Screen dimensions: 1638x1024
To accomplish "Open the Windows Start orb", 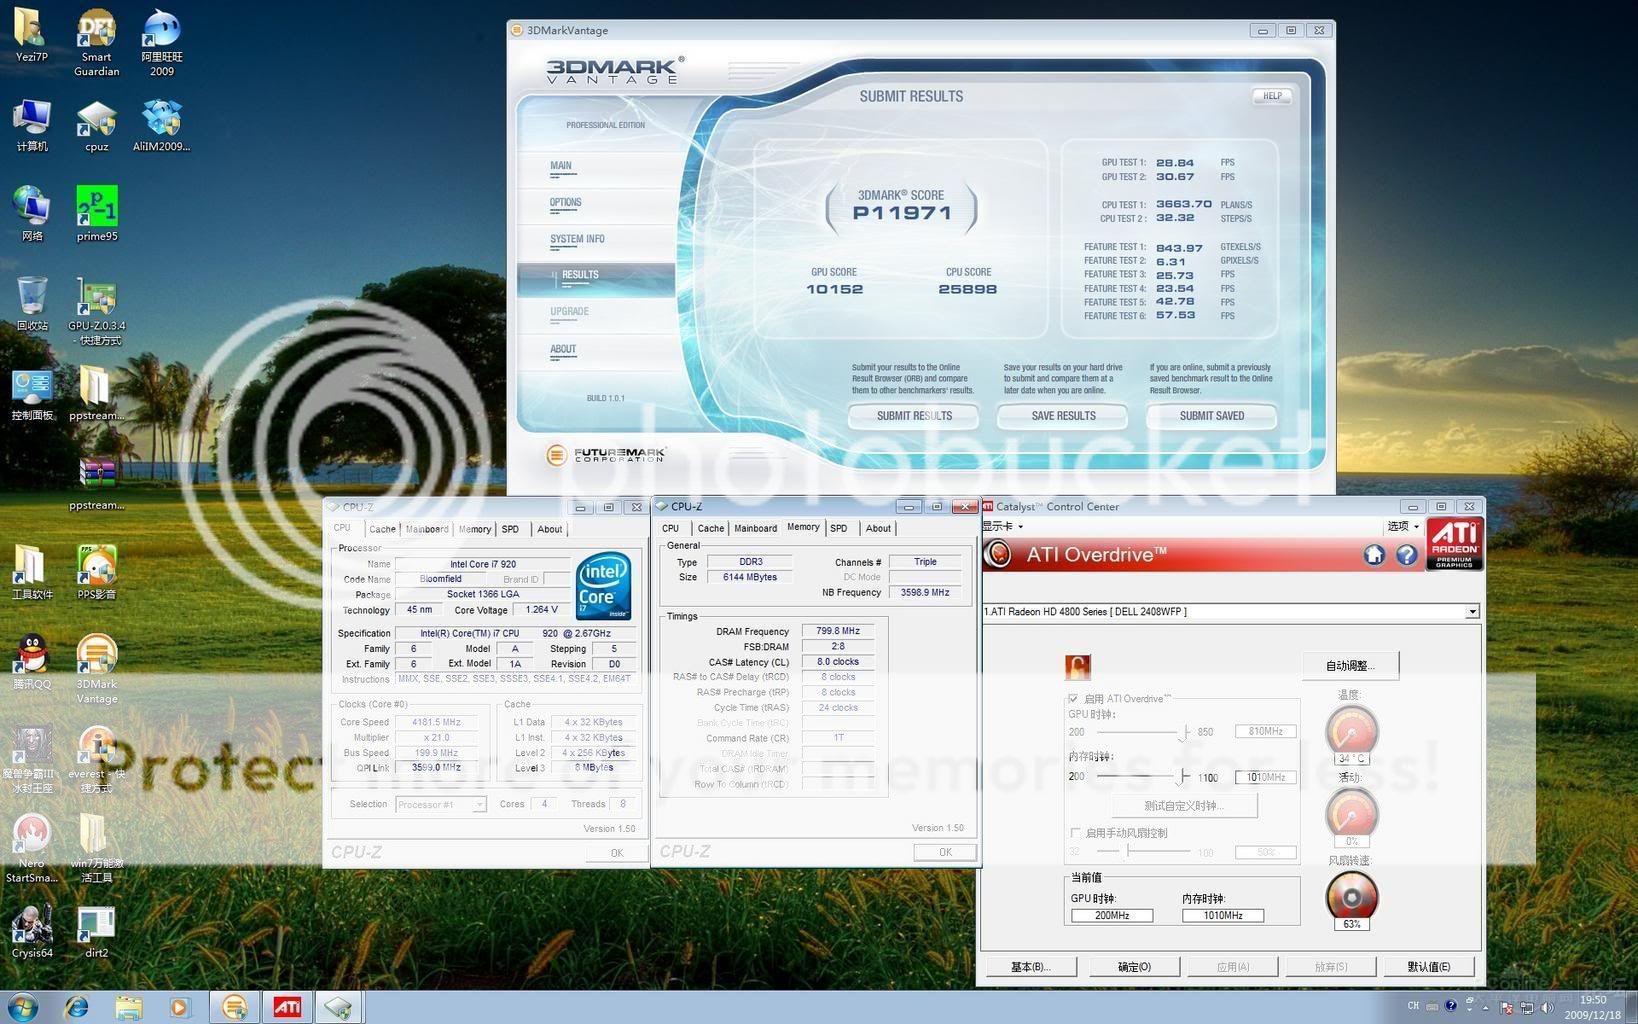I will (x=22, y=1007).
